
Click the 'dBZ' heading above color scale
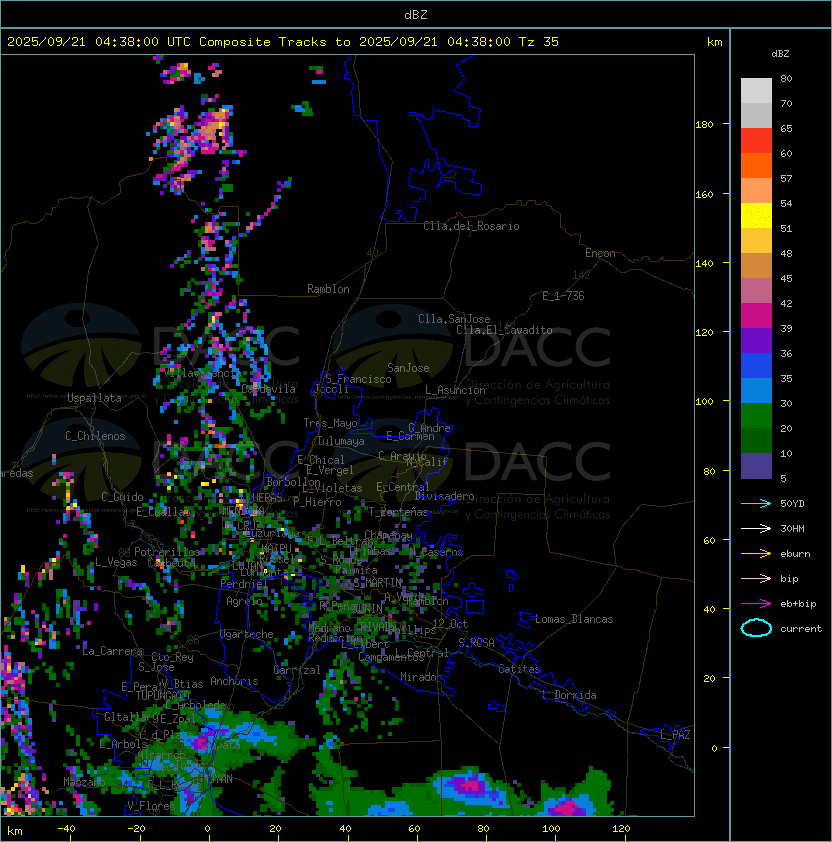780,54
